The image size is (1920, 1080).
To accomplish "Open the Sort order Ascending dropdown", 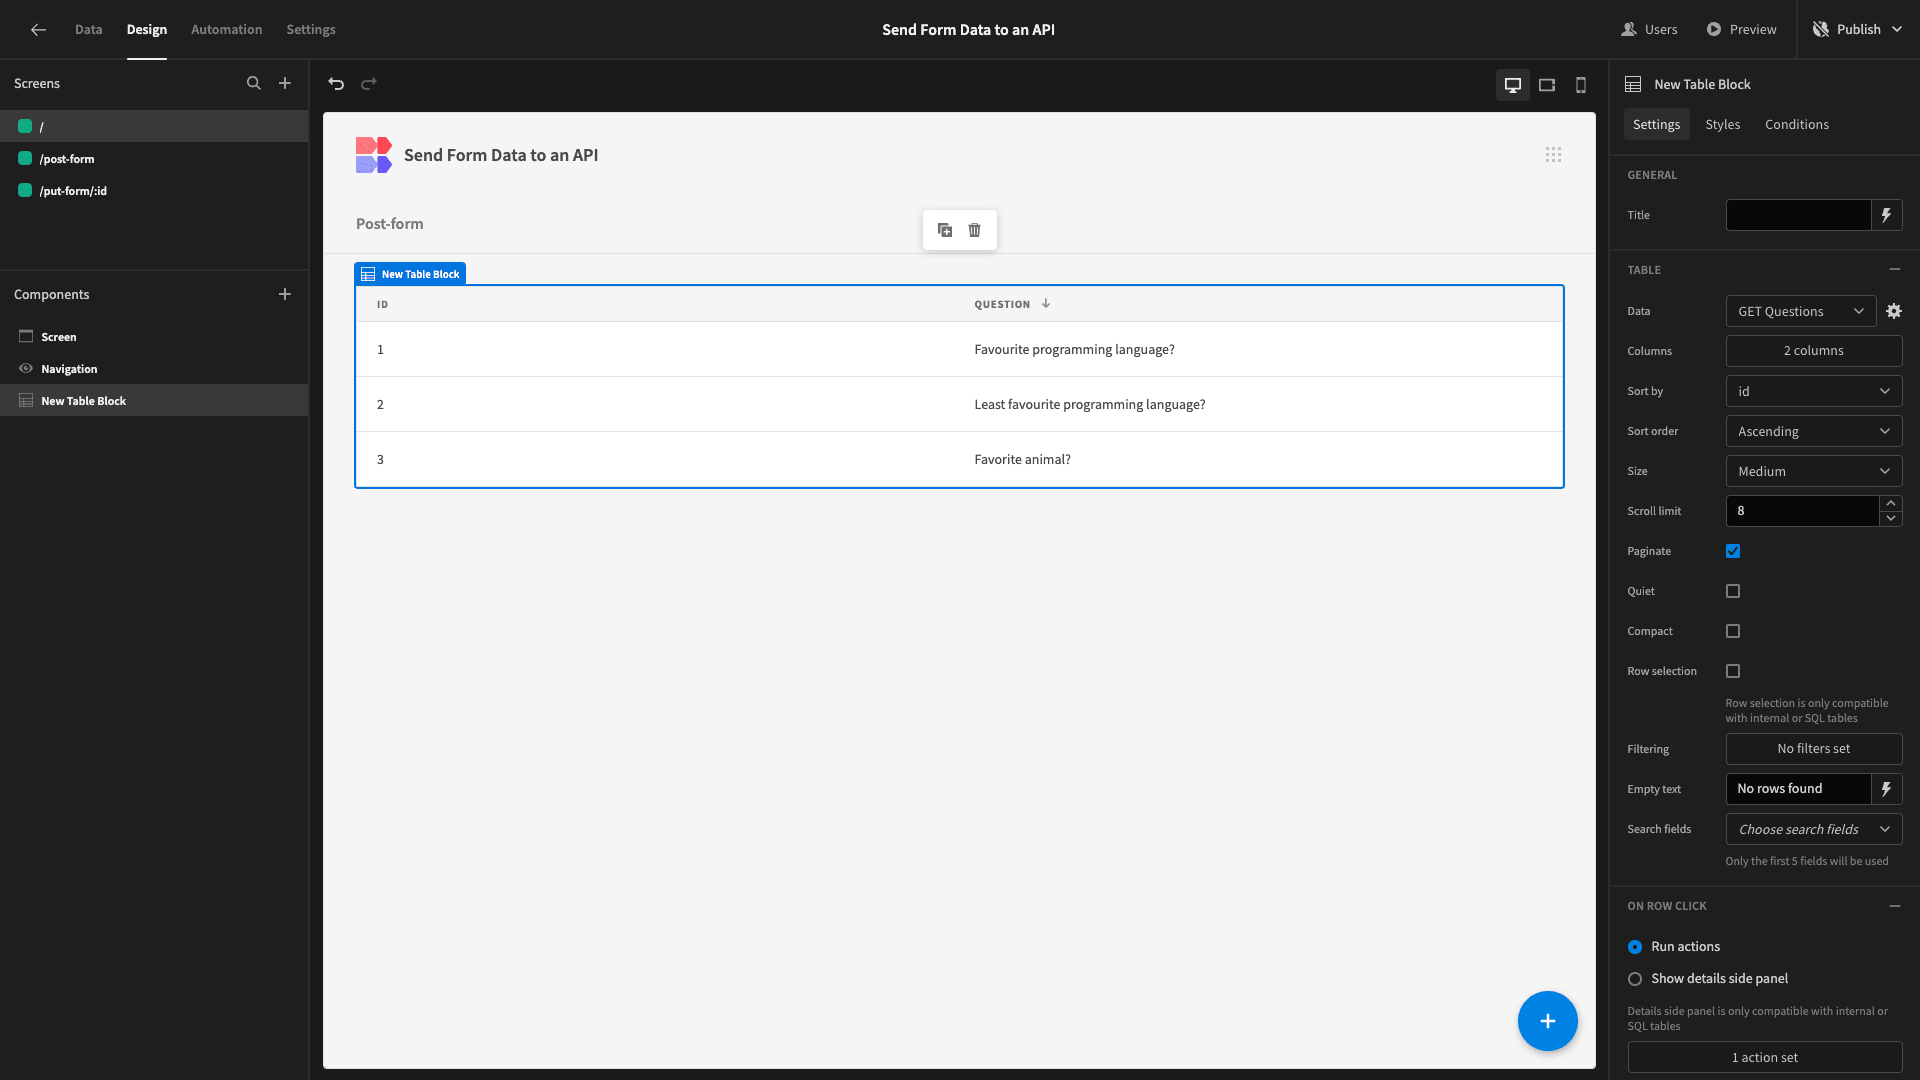I will (x=1814, y=431).
